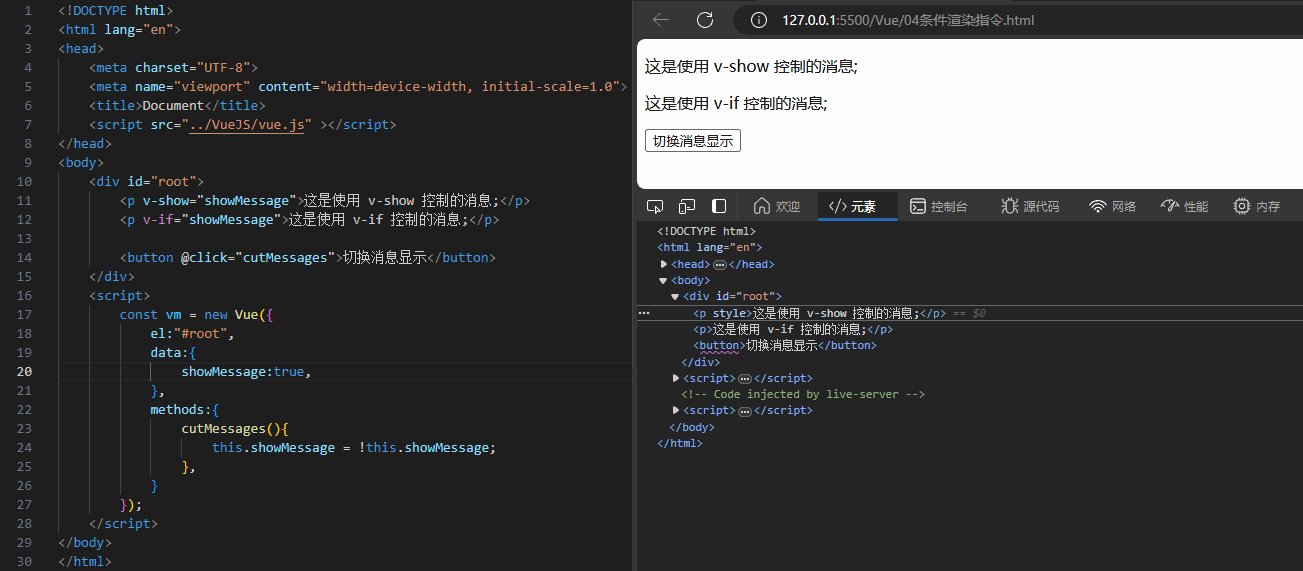Open the 控制台 console tab
1303x571 pixels.
pyautogui.click(x=938, y=206)
